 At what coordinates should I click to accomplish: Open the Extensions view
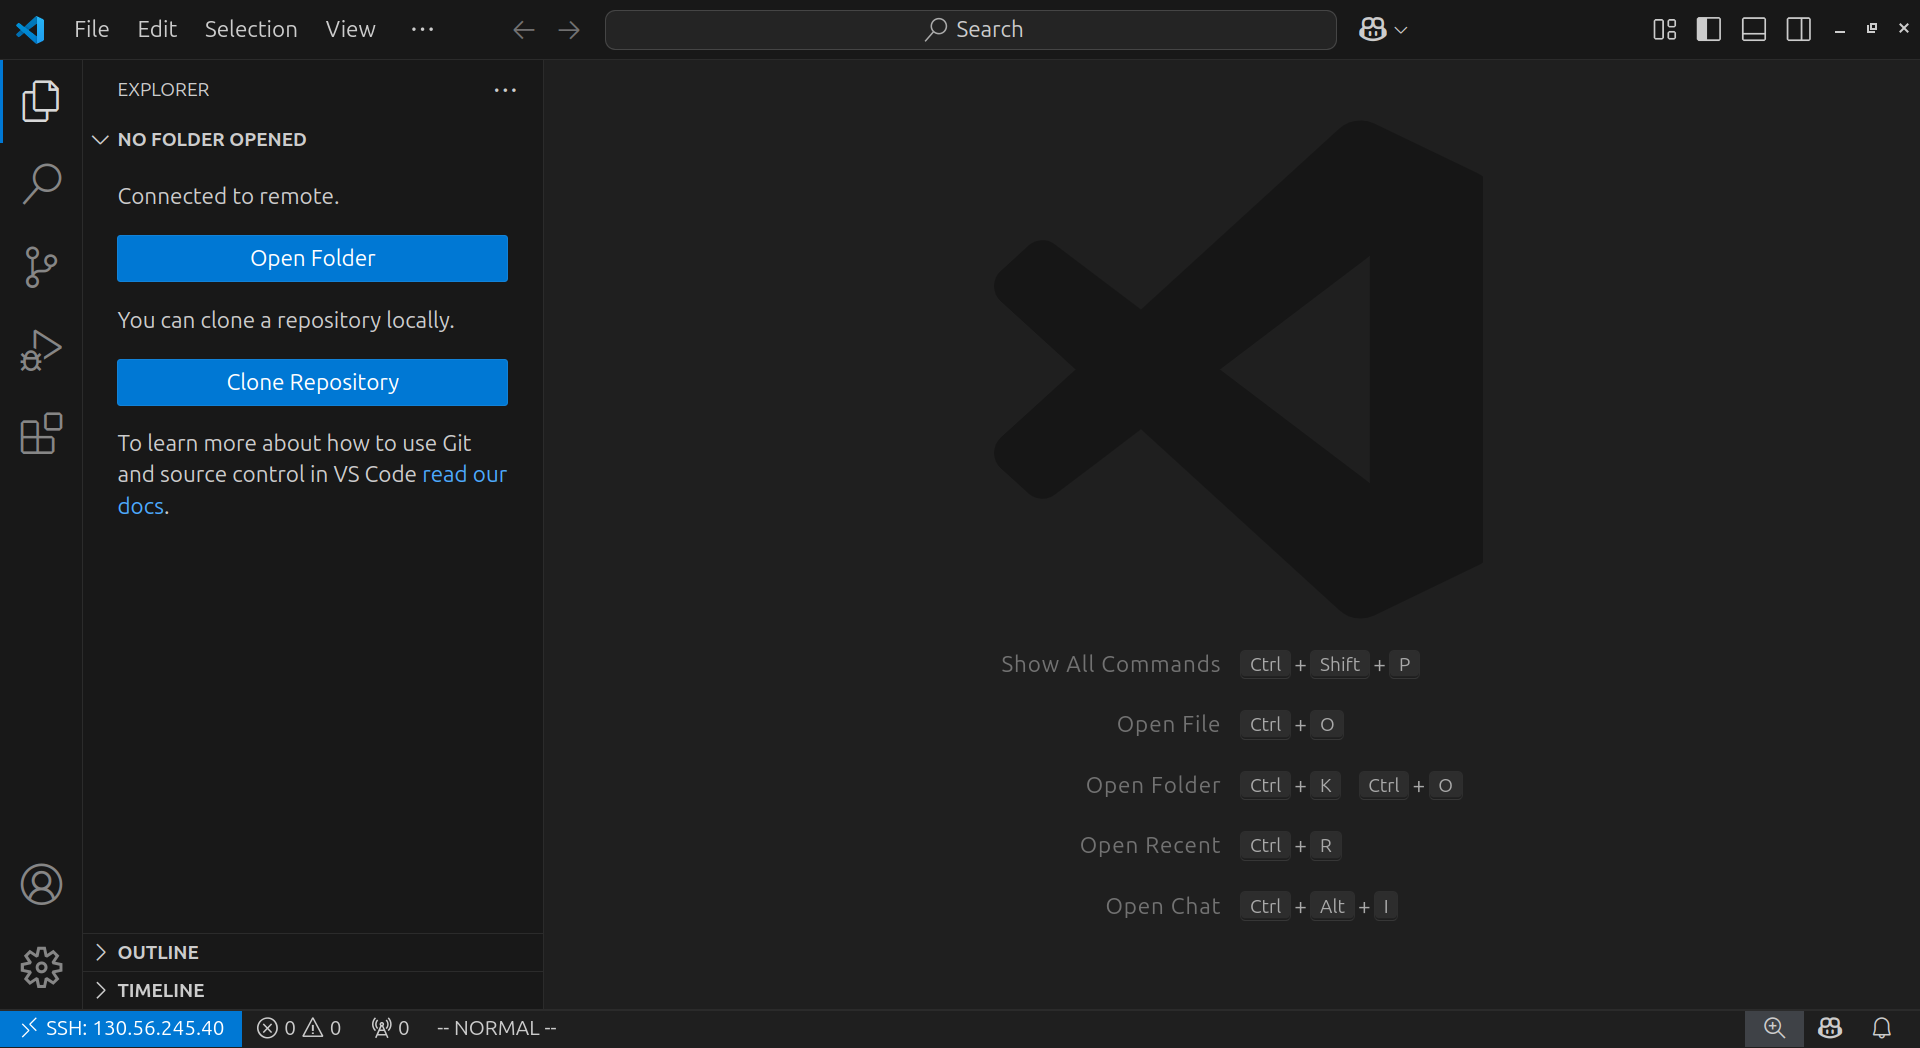point(41,434)
